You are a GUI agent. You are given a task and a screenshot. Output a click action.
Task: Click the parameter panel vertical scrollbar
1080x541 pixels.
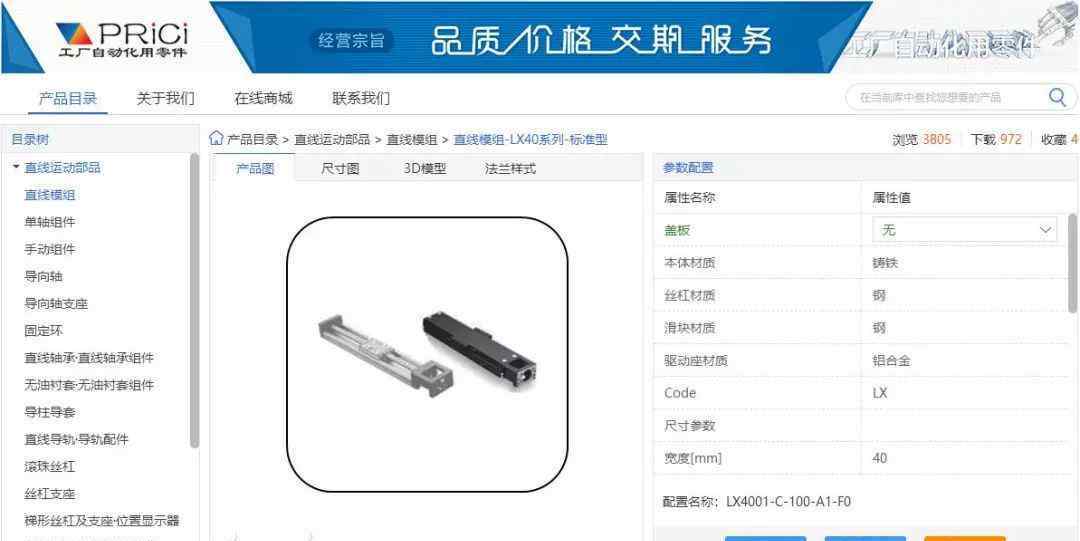click(x=1073, y=263)
